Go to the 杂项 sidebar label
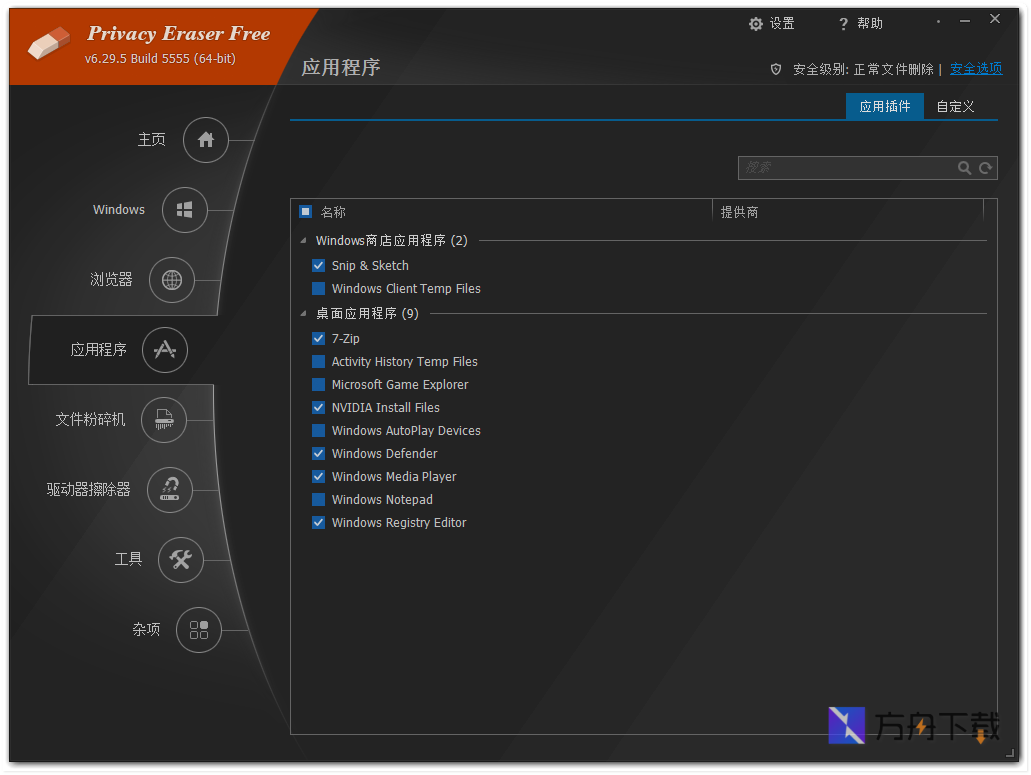The image size is (1031, 775). pos(146,629)
